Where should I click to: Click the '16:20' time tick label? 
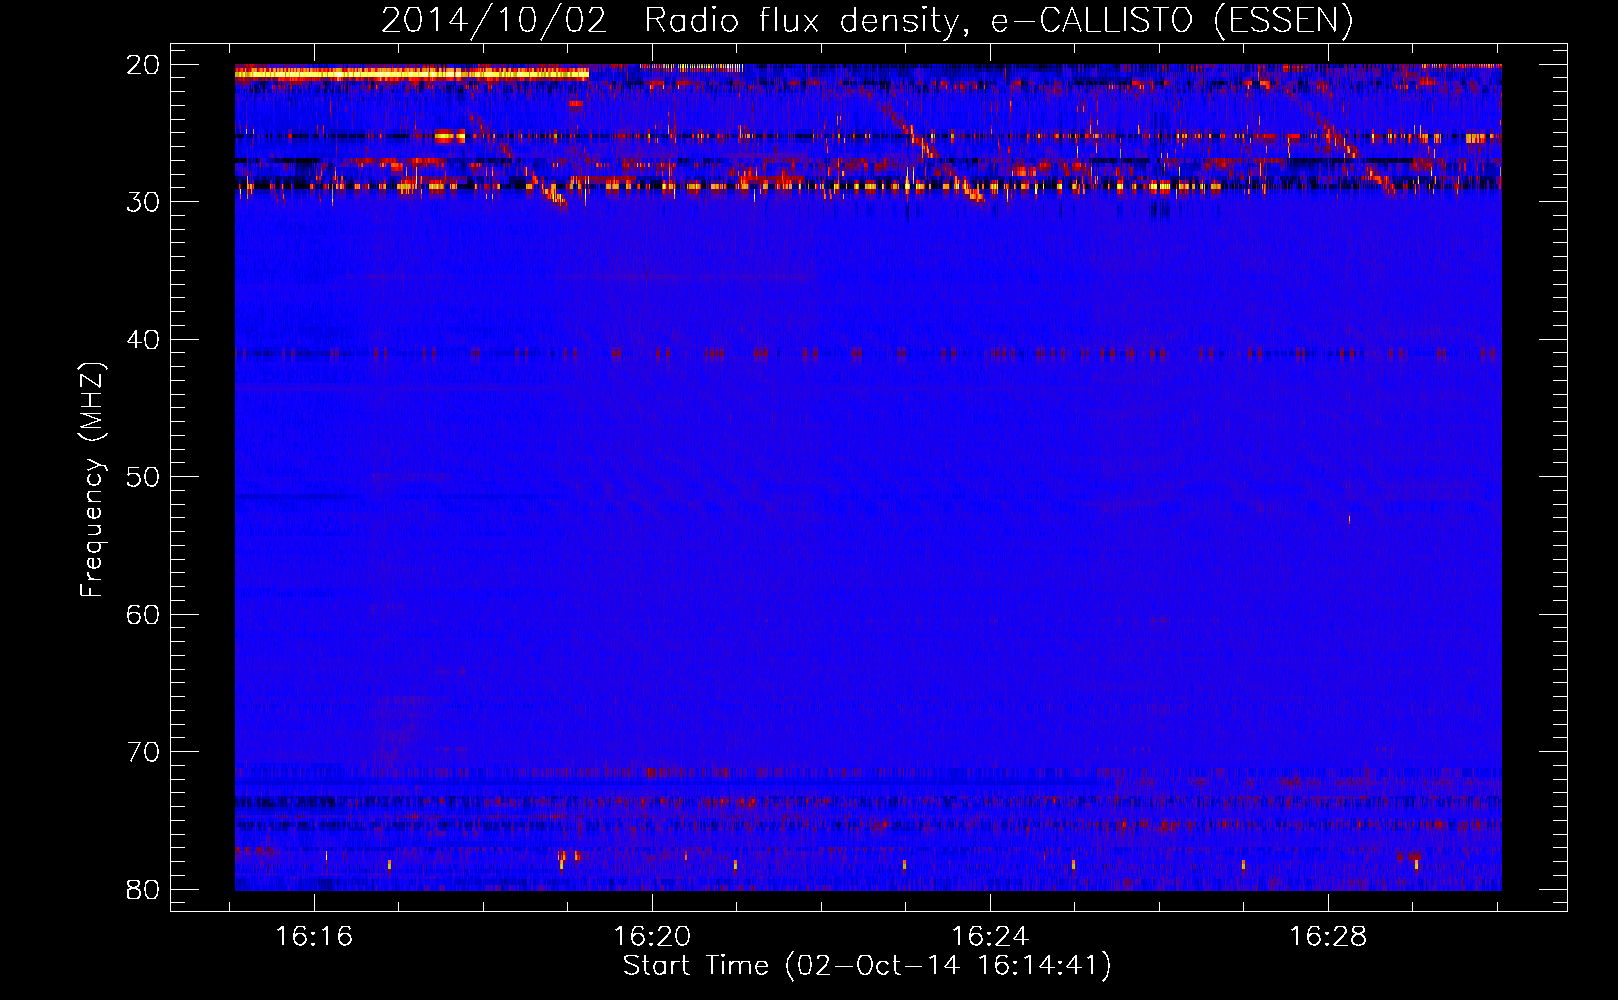(652, 937)
